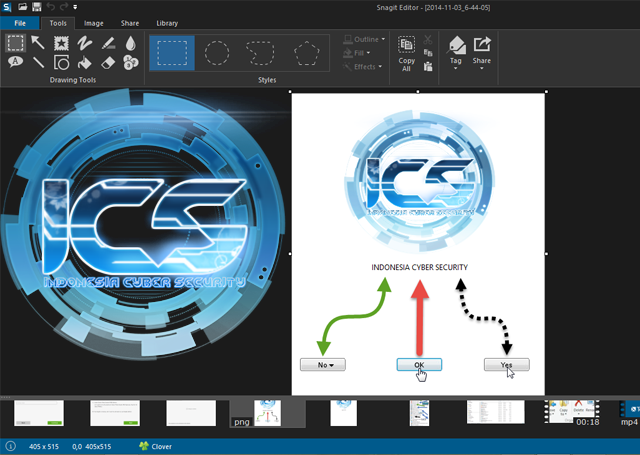Select the Arrow drawing tool
Screen dimensions: 640x455
(x=38, y=43)
